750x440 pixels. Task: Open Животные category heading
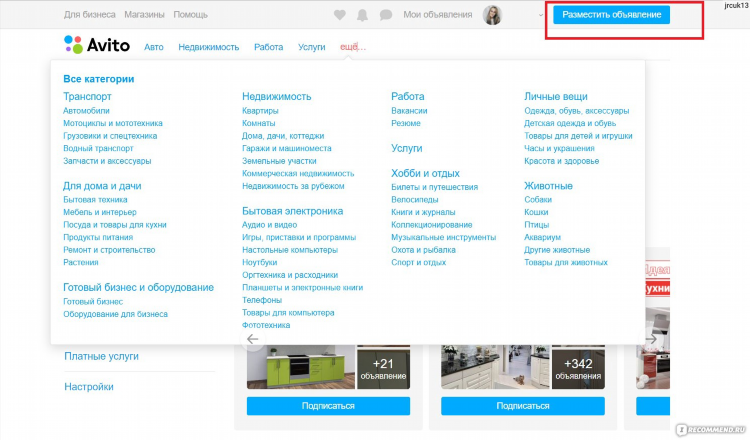click(548, 186)
